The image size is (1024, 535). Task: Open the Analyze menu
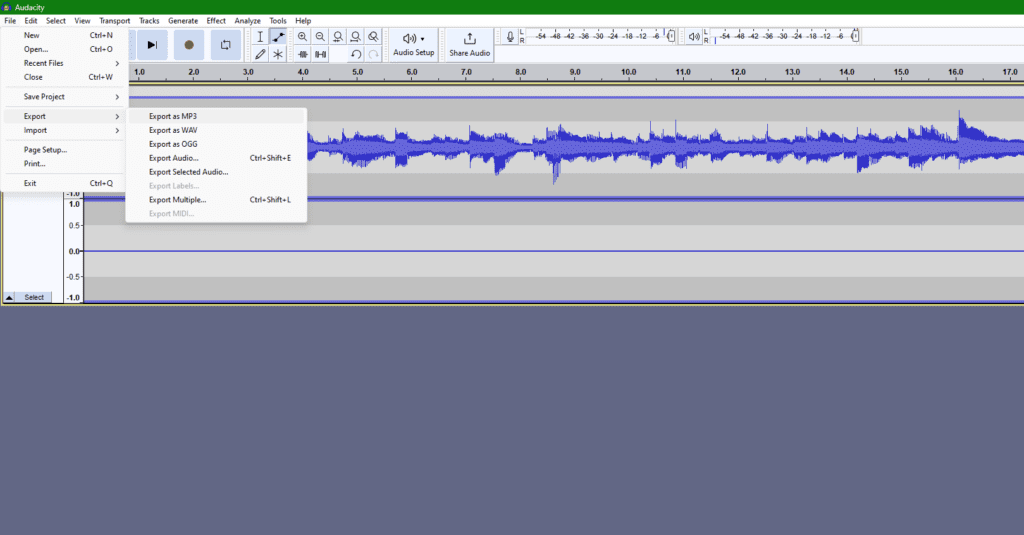[248, 21]
